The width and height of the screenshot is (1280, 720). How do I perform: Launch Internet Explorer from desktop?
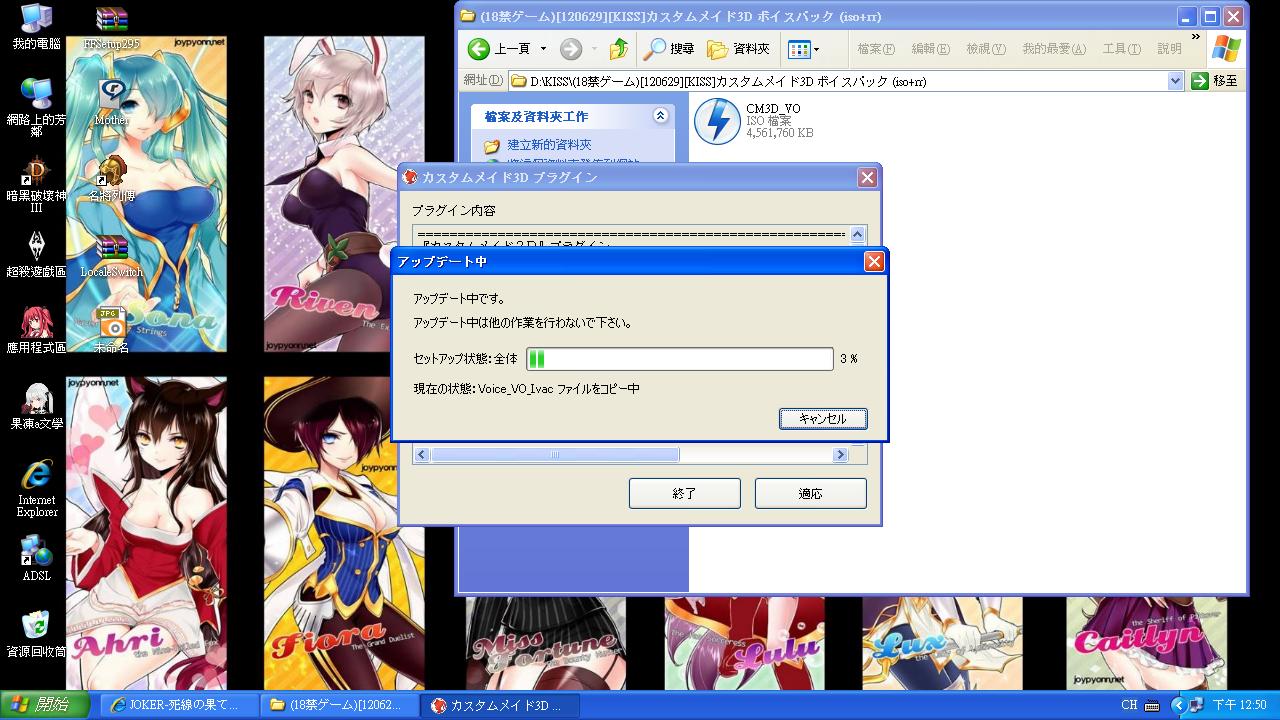tap(36, 489)
